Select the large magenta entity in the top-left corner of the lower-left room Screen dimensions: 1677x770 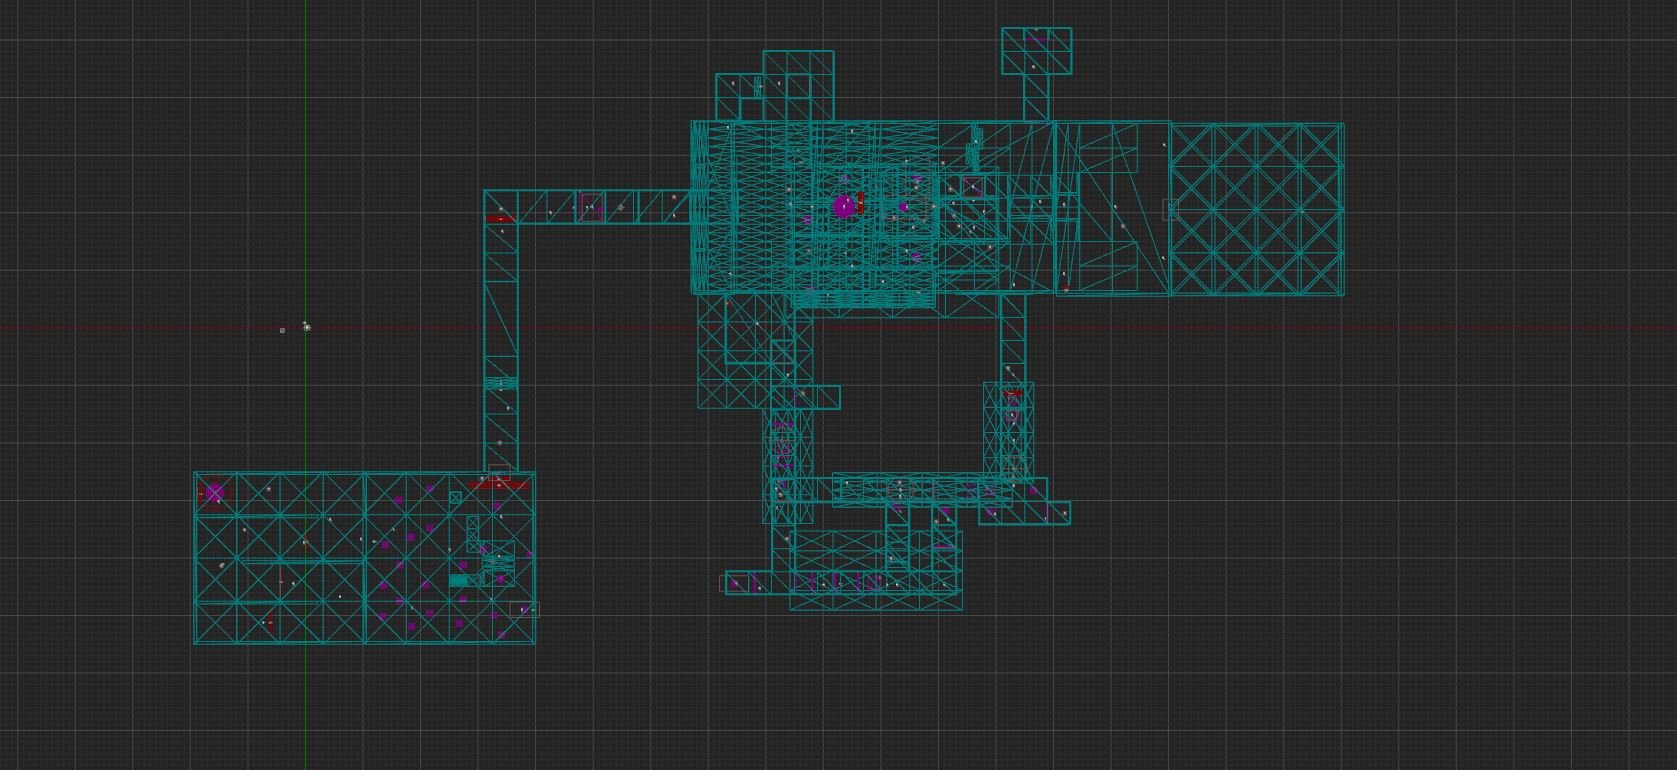point(214,492)
